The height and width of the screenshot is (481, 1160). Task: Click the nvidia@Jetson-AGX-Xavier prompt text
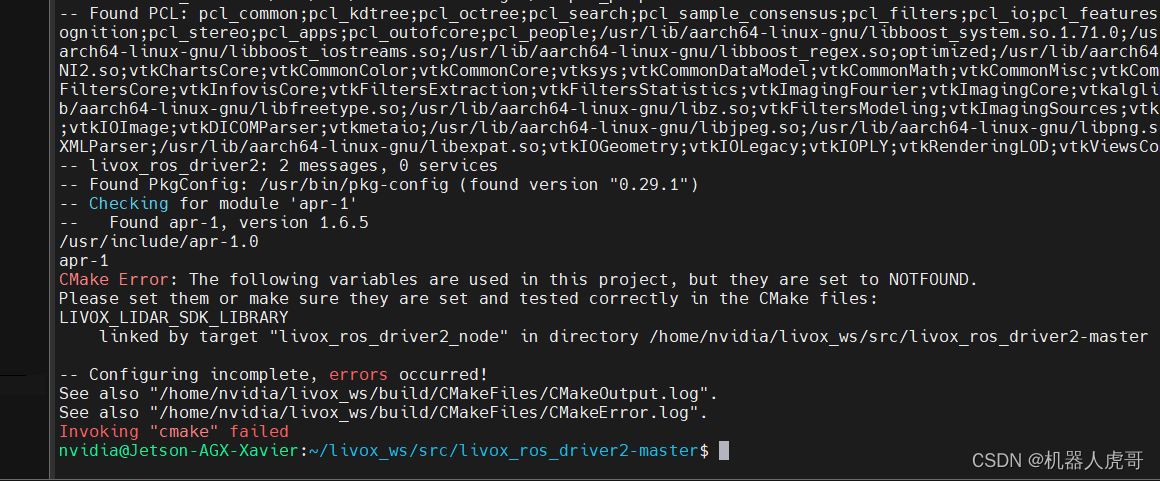[x=180, y=450]
